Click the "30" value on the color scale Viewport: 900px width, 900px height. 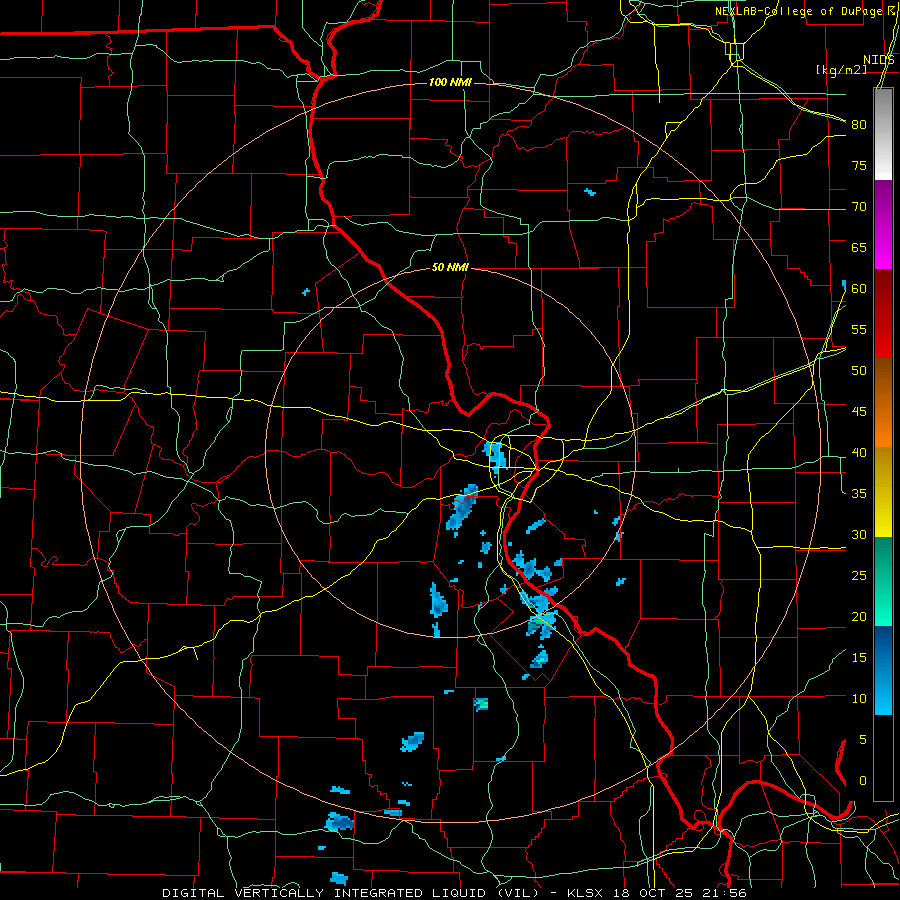pos(859,535)
